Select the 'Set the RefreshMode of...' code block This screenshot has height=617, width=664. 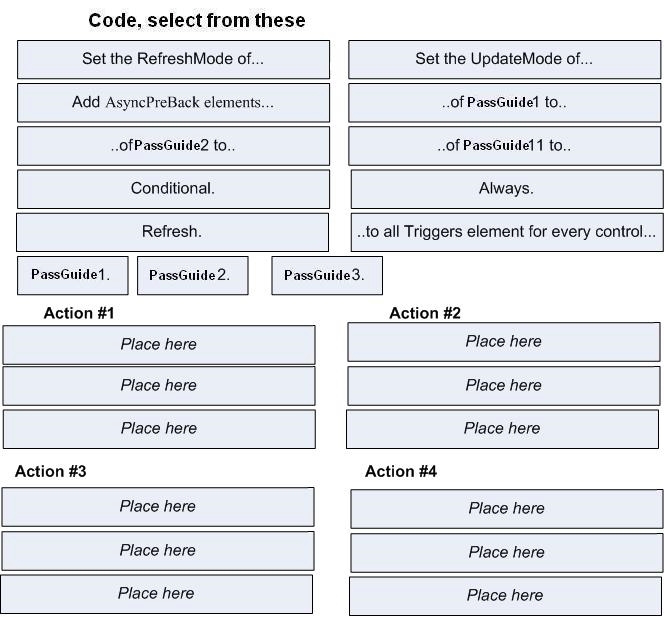pos(173,59)
